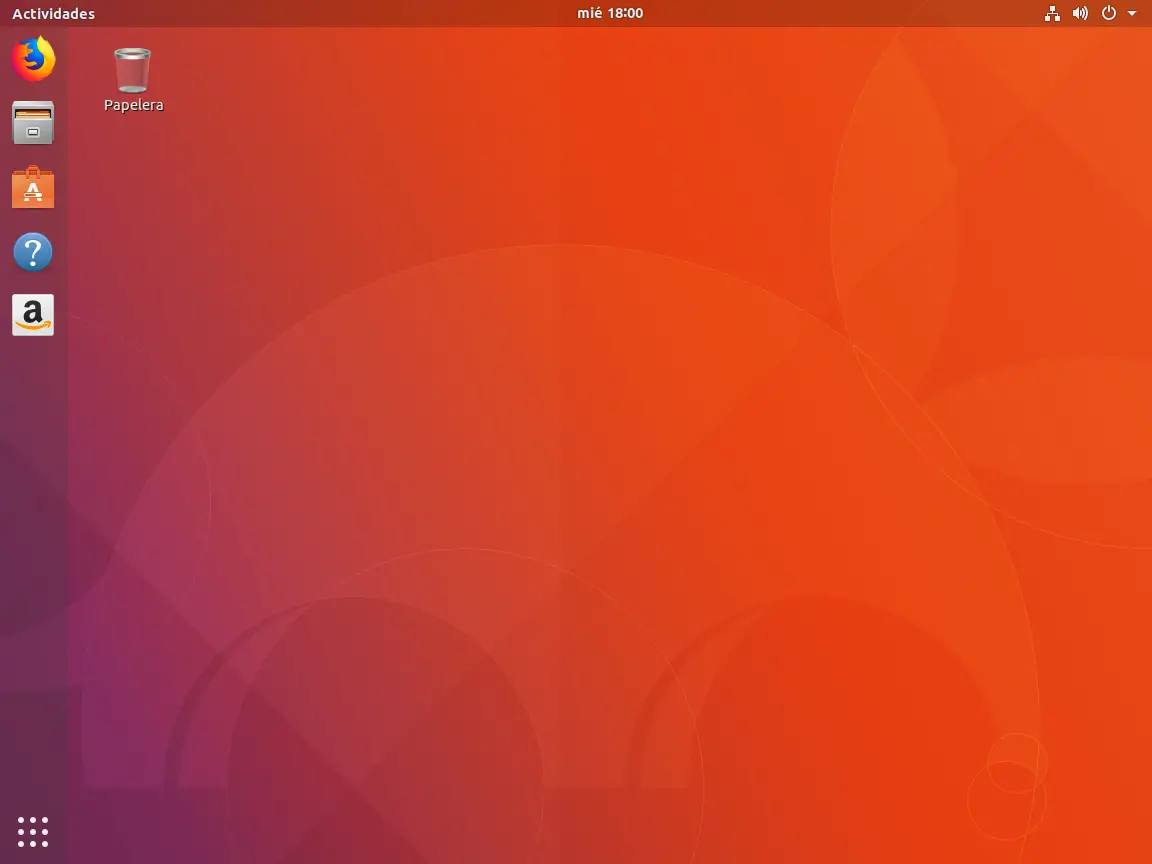This screenshot has height=864, width=1152.
Task: Select the Papelera label text
Action: (x=134, y=105)
